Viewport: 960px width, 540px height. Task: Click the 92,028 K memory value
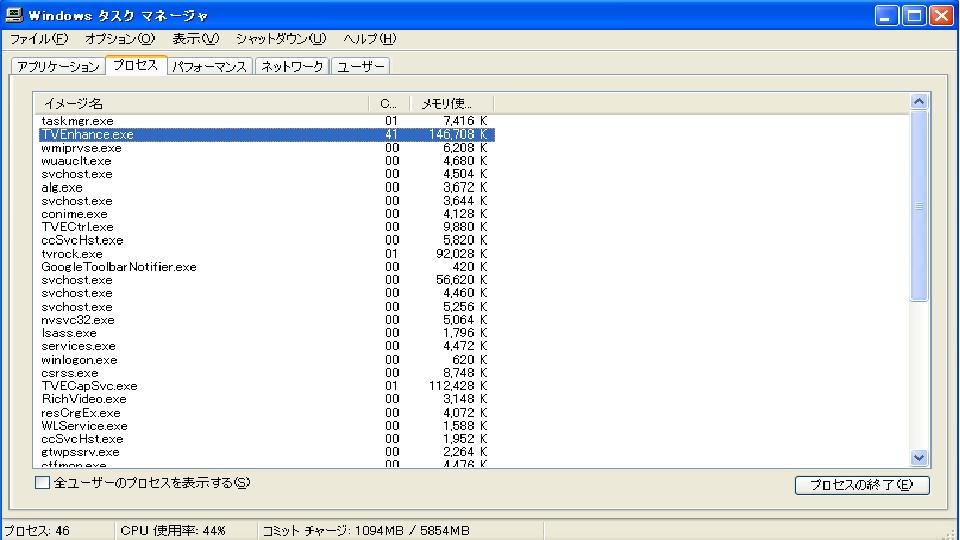point(461,253)
